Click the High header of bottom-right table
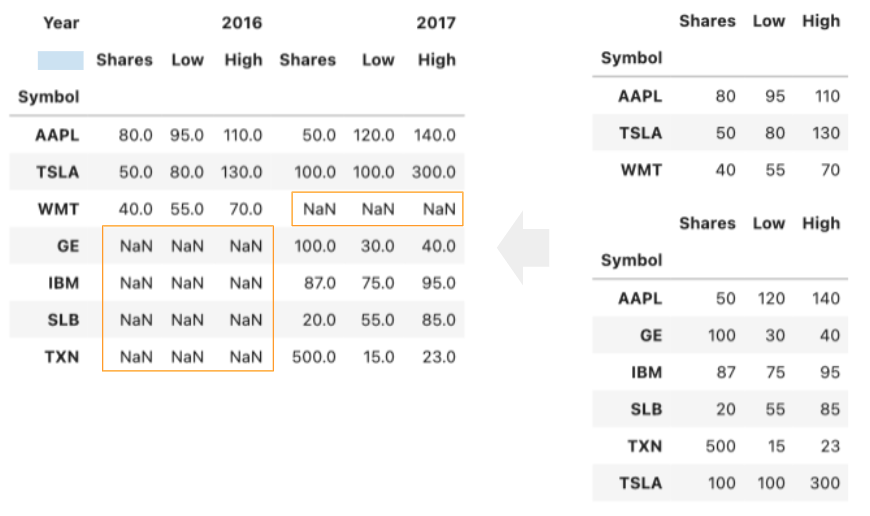This screenshot has width=870, height=516. tap(820, 223)
